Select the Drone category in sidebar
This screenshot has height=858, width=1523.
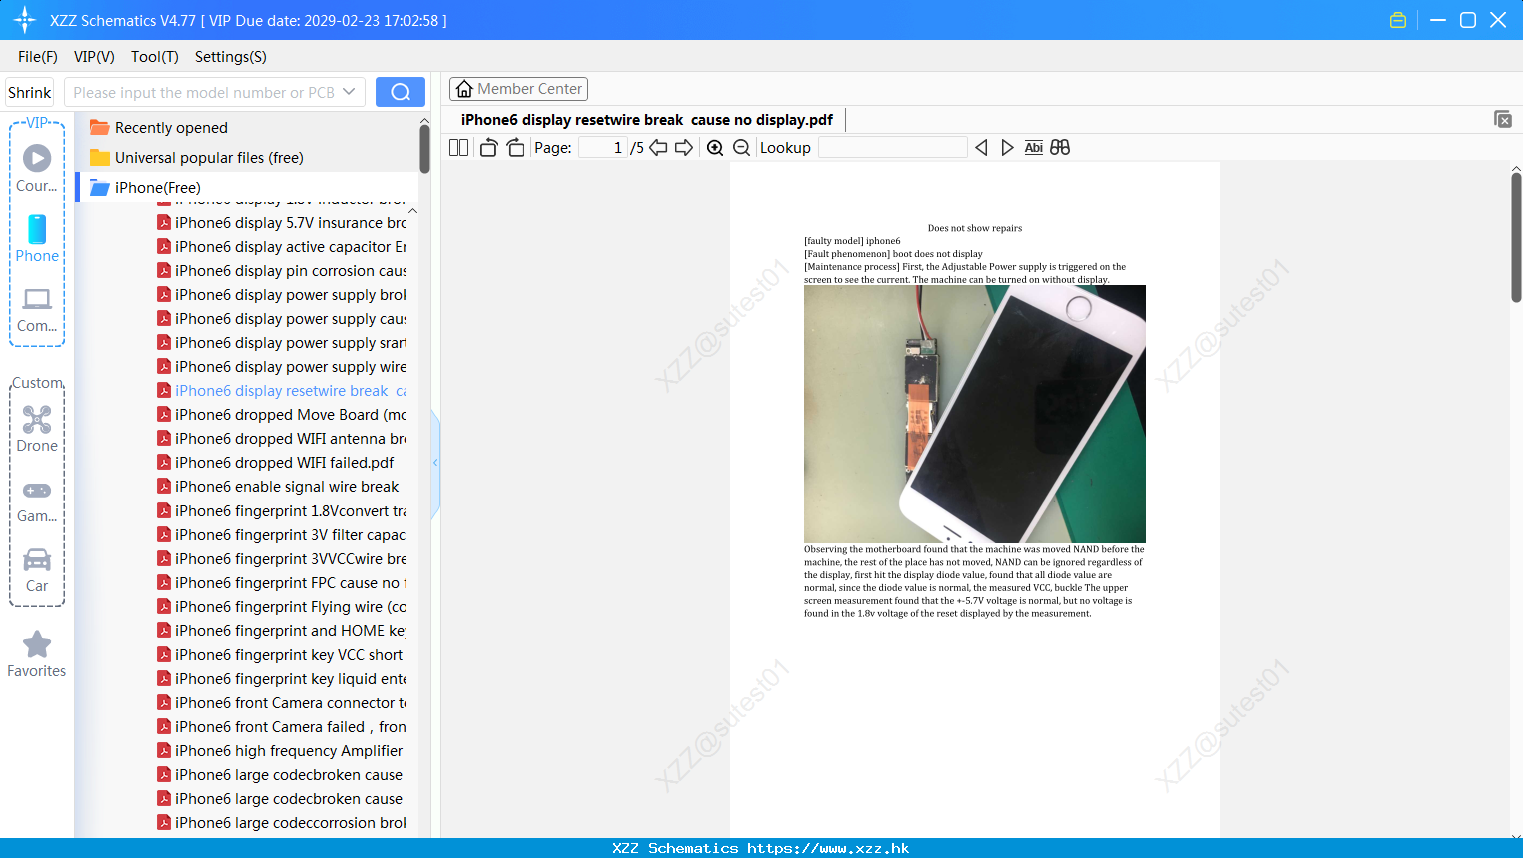pos(37,429)
